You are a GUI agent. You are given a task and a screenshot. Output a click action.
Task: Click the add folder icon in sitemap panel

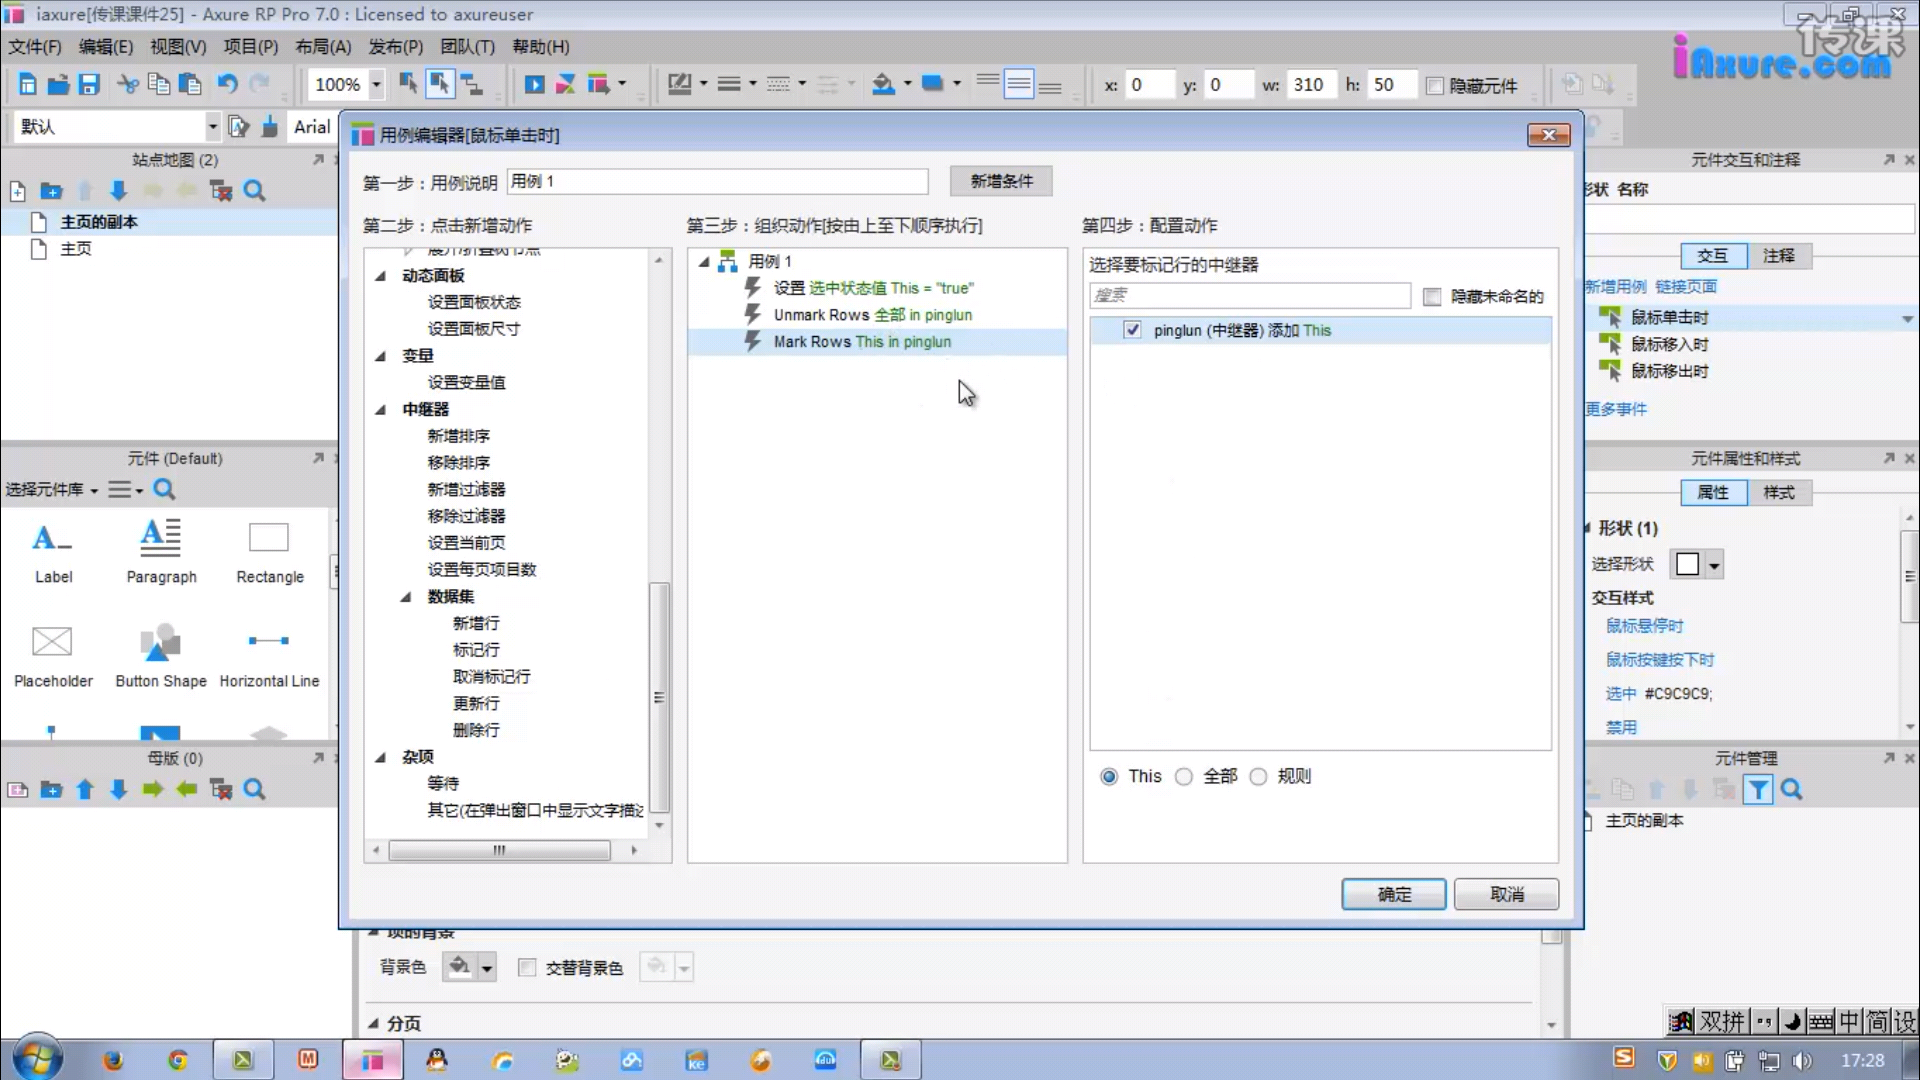pyautogui.click(x=51, y=191)
